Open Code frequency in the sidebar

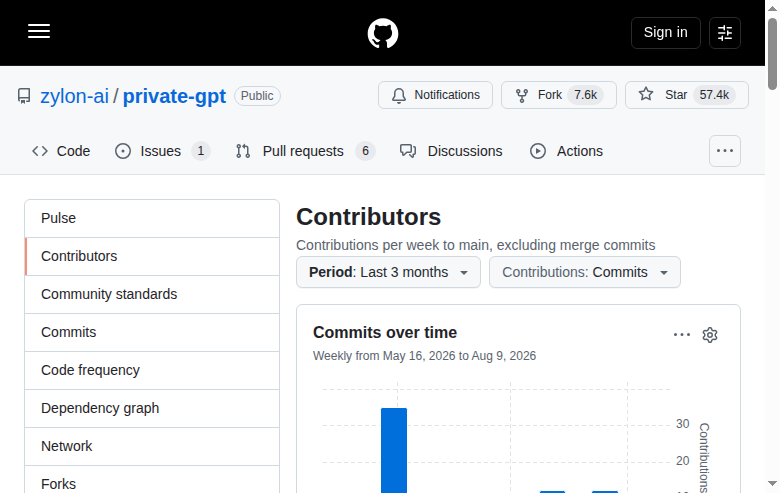pyautogui.click(x=152, y=370)
